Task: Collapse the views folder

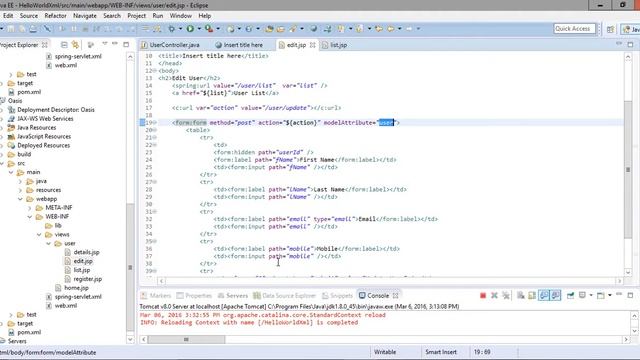Action: pyautogui.click(x=39, y=234)
